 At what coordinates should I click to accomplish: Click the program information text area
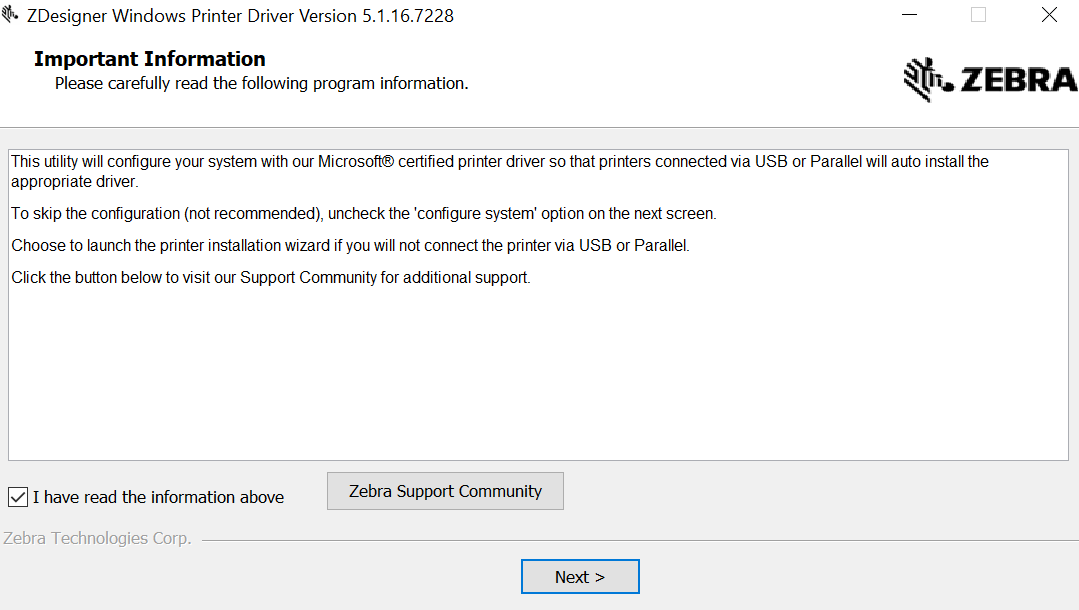pos(539,300)
